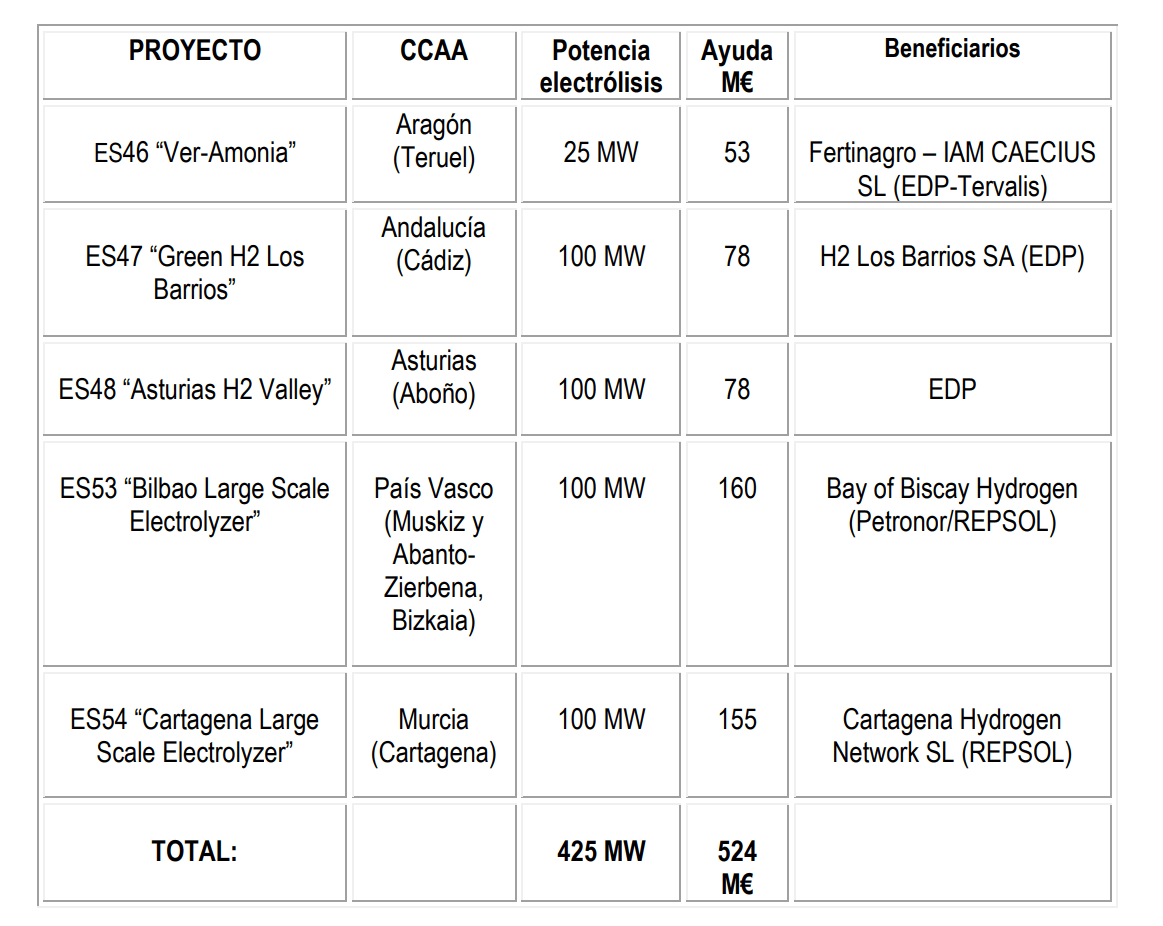Screen dimensions: 1163x926
Task: Click the Potencia electrólisis header cell
Action: tap(601, 65)
